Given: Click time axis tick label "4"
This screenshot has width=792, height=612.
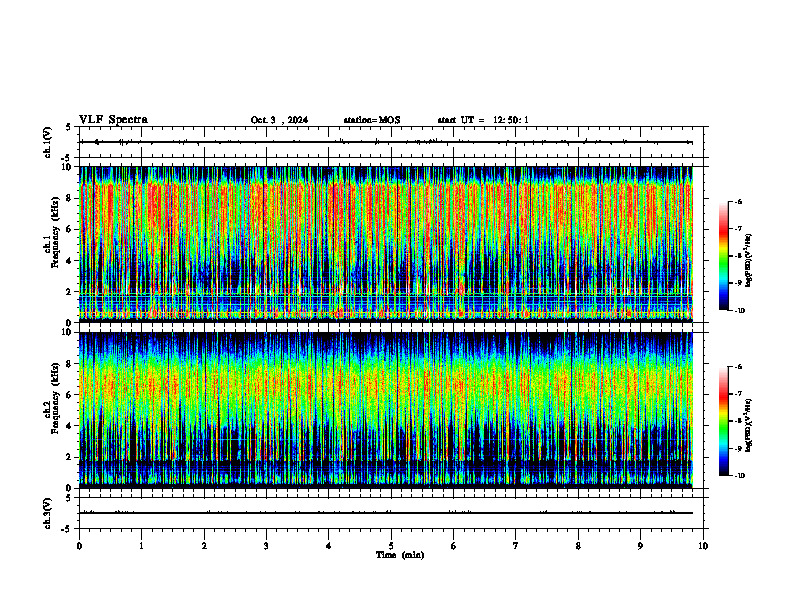Looking at the screenshot, I should pos(329,546).
